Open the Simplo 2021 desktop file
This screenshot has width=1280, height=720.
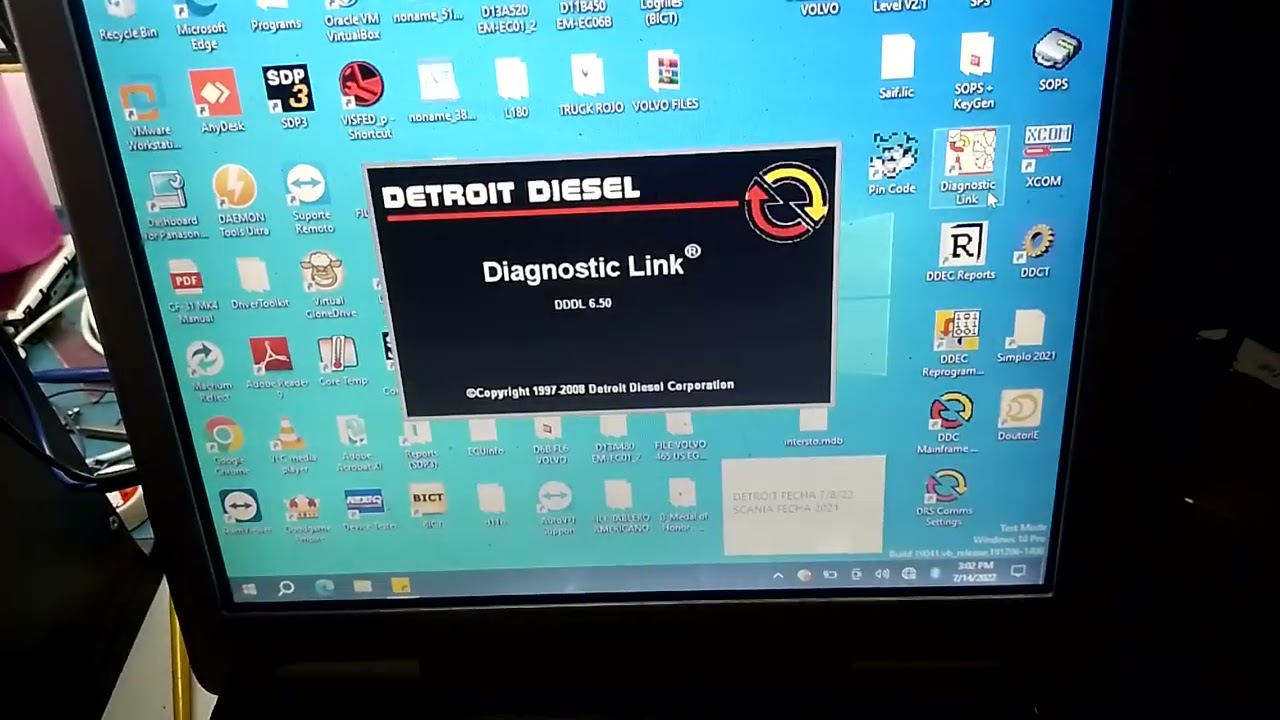(x=1026, y=337)
